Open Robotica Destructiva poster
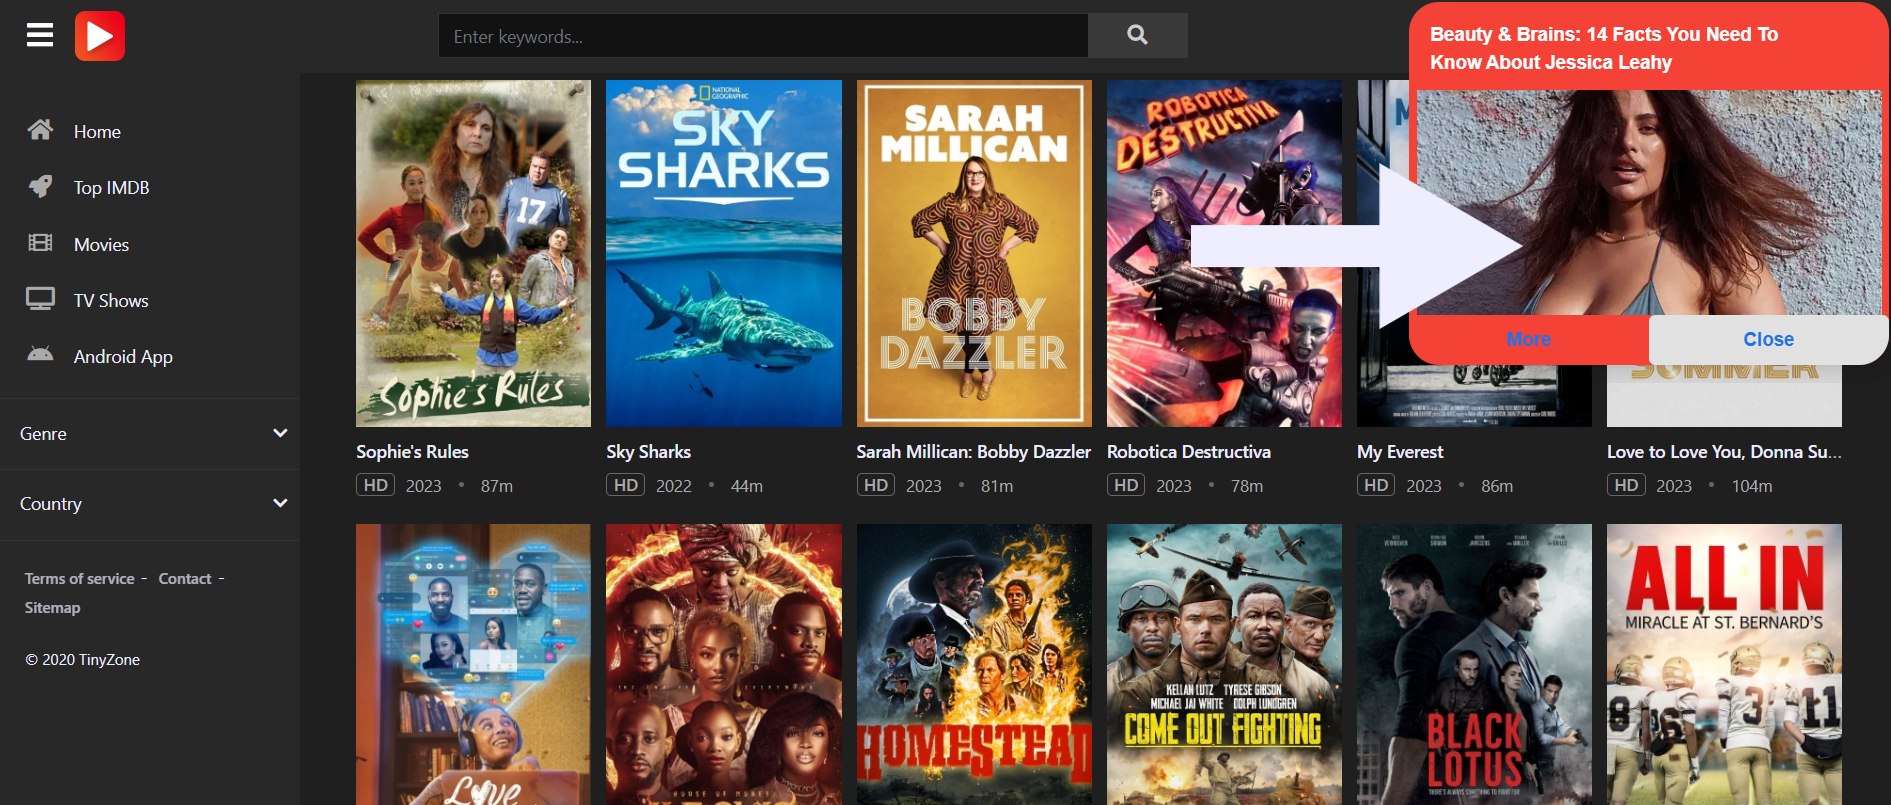 coord(1224,253)
